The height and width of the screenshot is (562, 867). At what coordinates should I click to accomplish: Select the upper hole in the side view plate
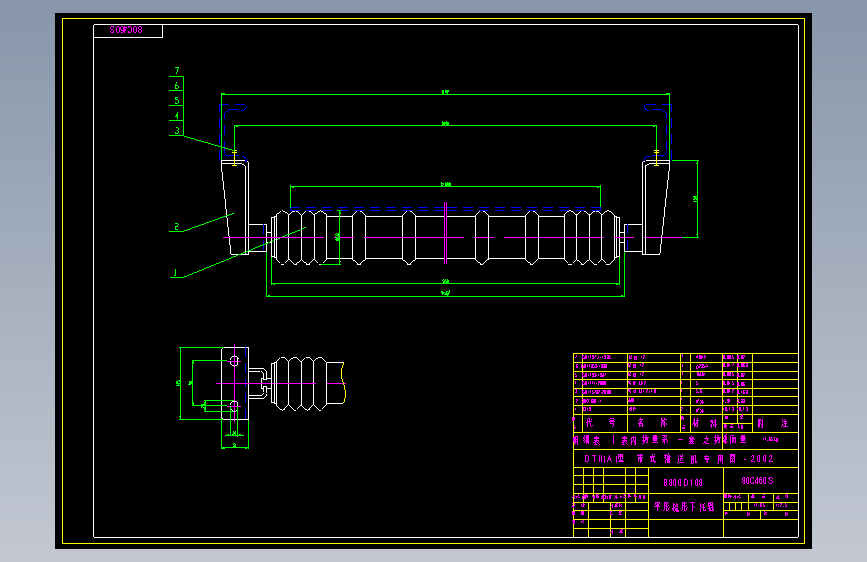(234, 361)
